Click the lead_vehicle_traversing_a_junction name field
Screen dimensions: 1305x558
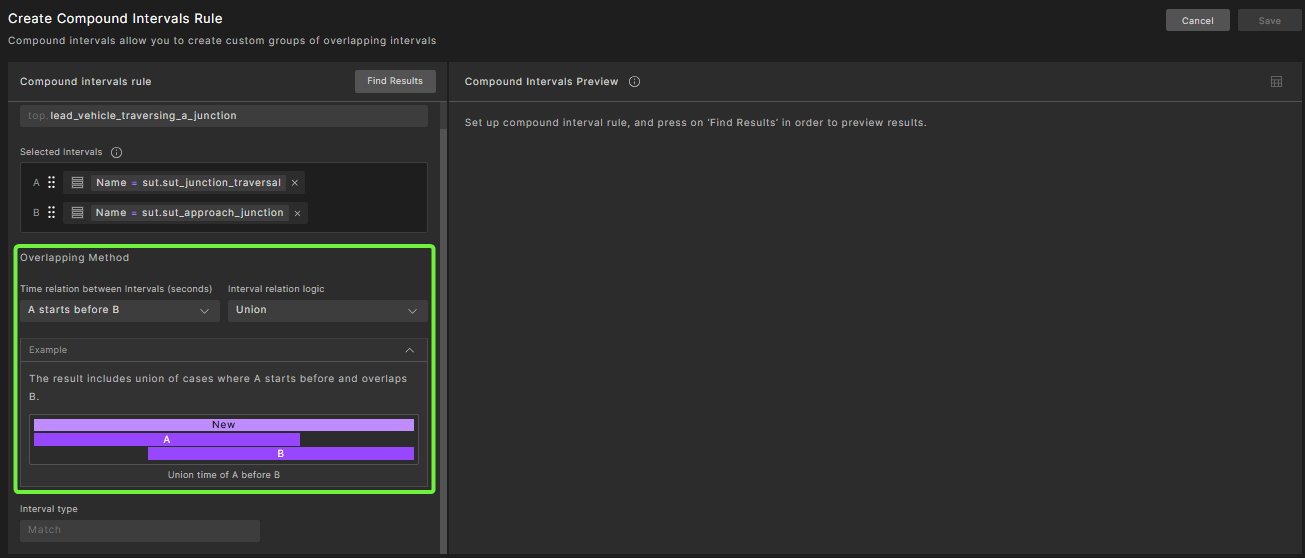point(224,116)
